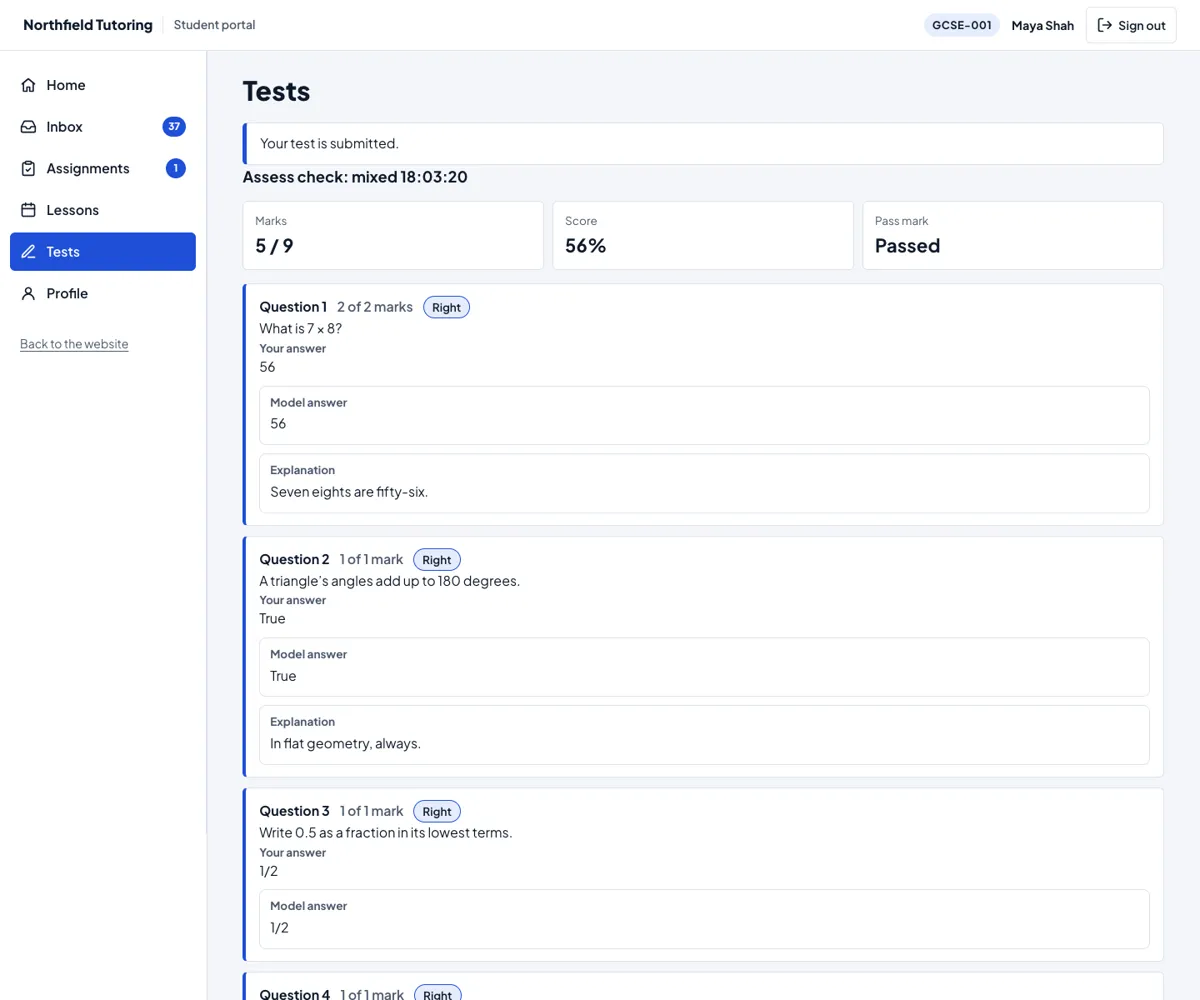Click the GCSE-001 course badge
This screenshot has height=1000, width=1200.
pos(962,25)
